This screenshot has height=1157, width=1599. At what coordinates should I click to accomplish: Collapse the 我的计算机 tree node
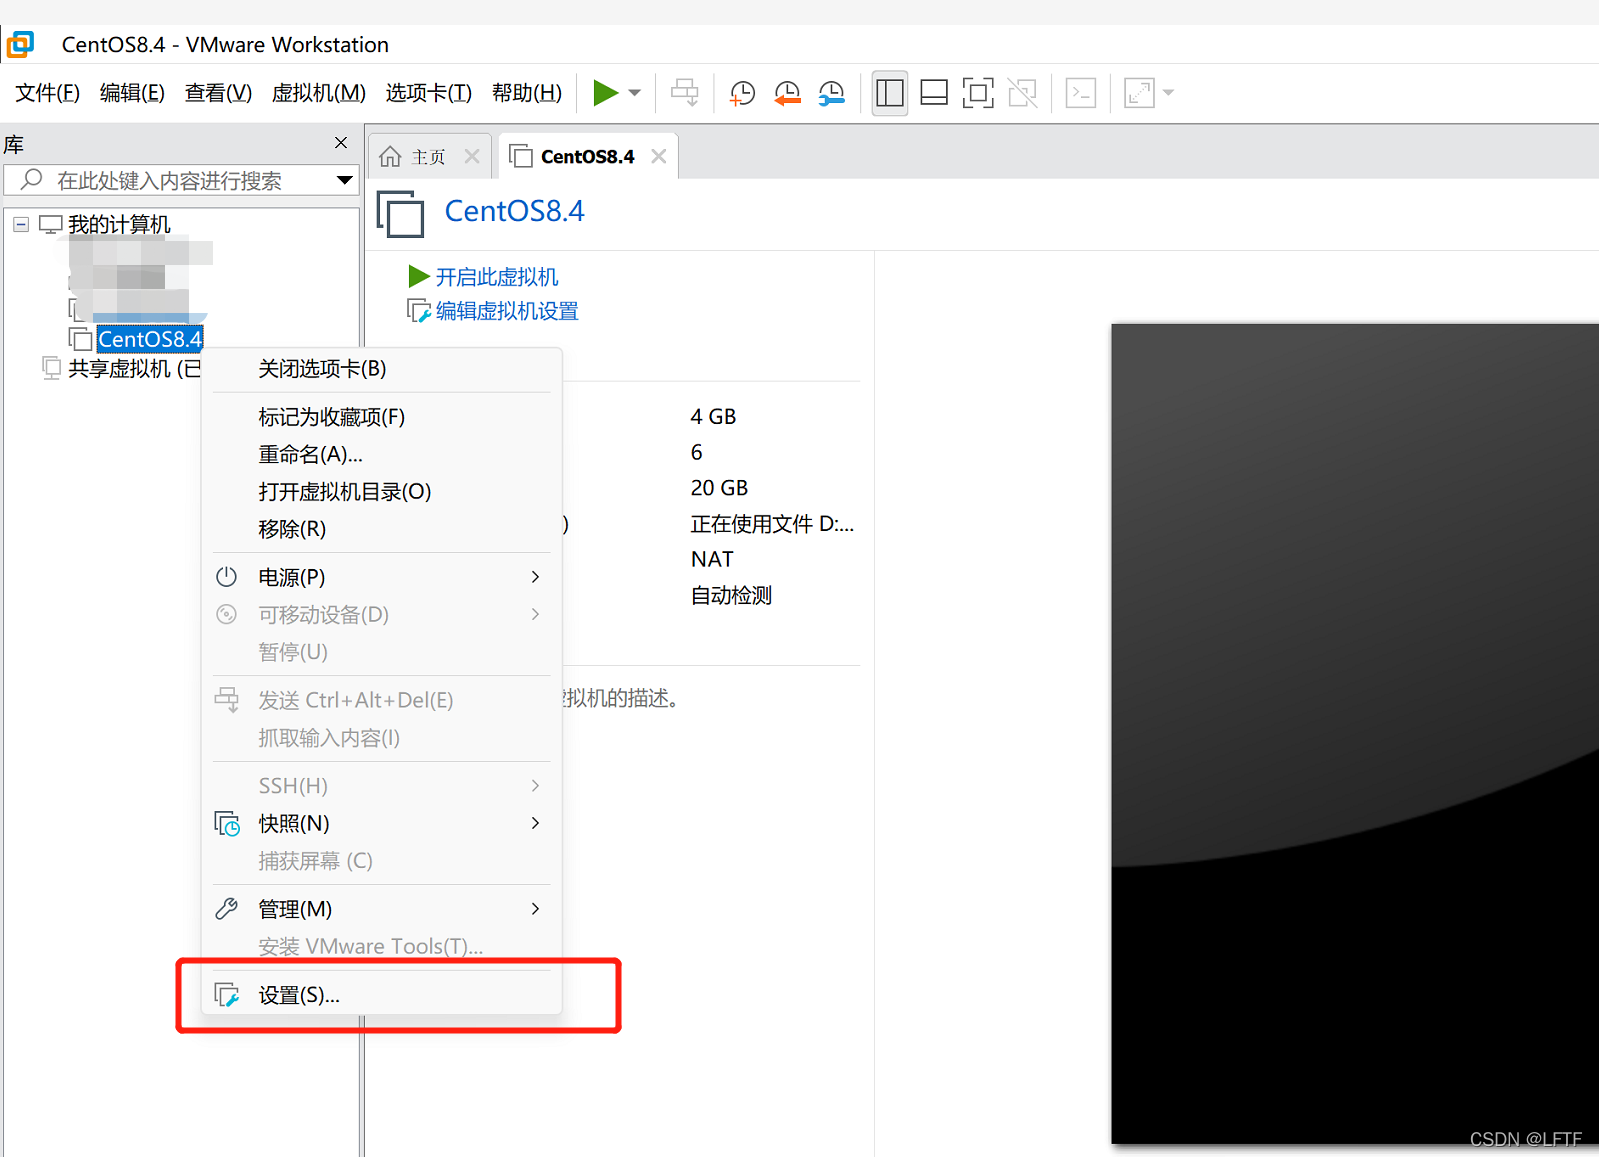point(21,224)
